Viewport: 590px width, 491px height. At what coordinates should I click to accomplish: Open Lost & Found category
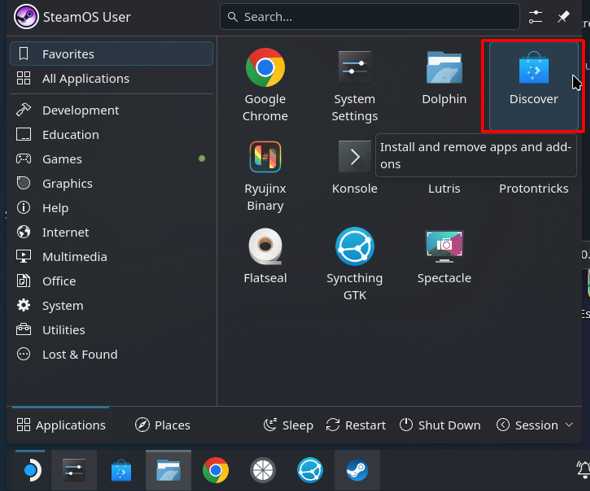[x=112, y=354]
